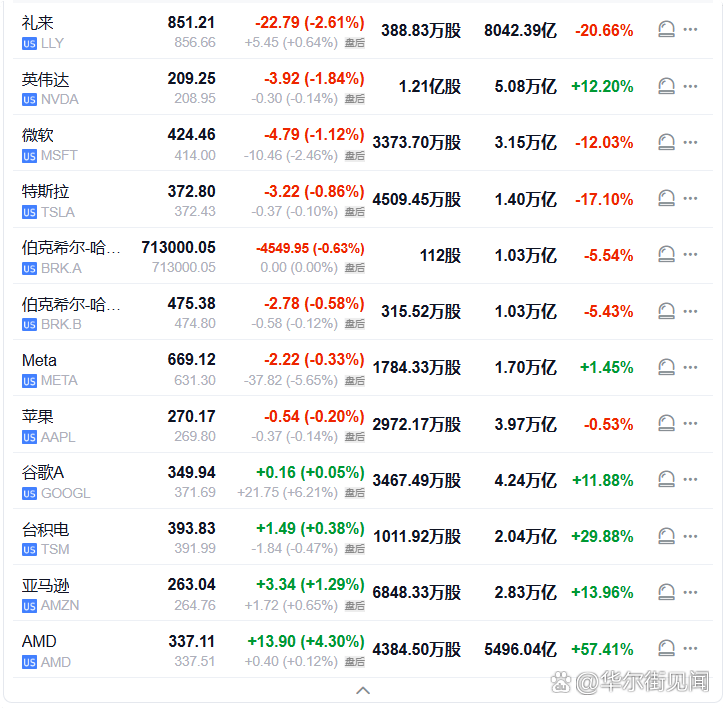
Task: Click the yearly change -20.66%
Action: [604, 30]
